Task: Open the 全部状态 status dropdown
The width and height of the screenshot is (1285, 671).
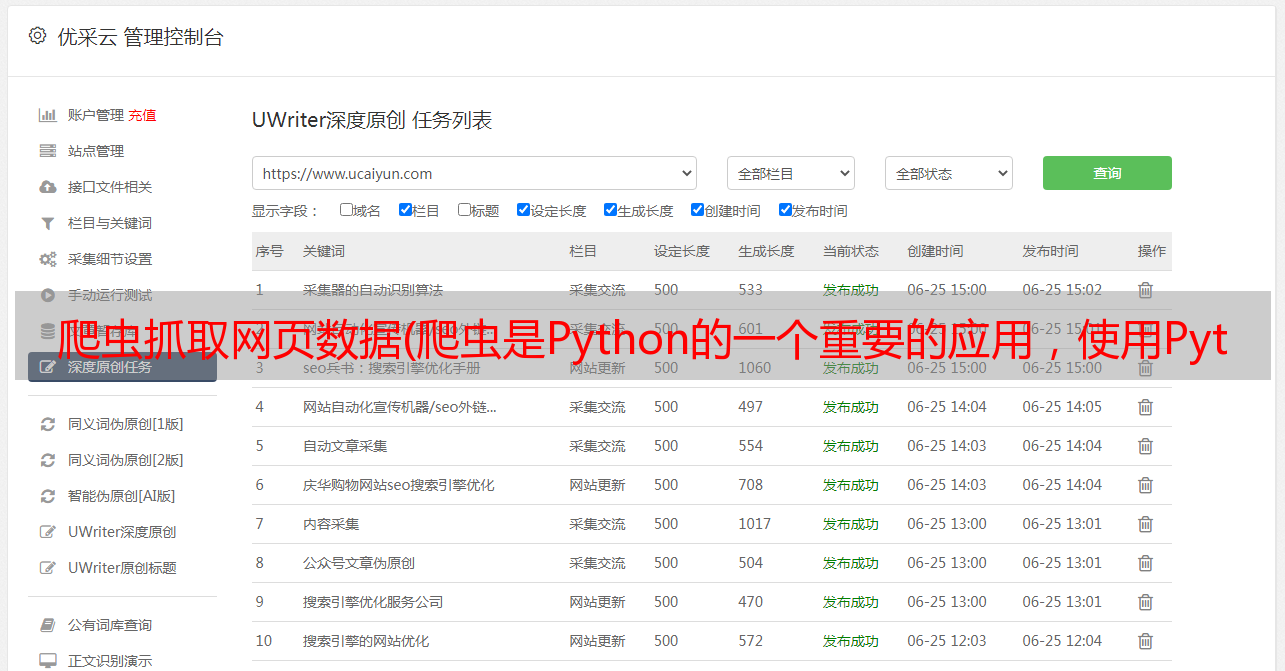Action: pos(948,173)
